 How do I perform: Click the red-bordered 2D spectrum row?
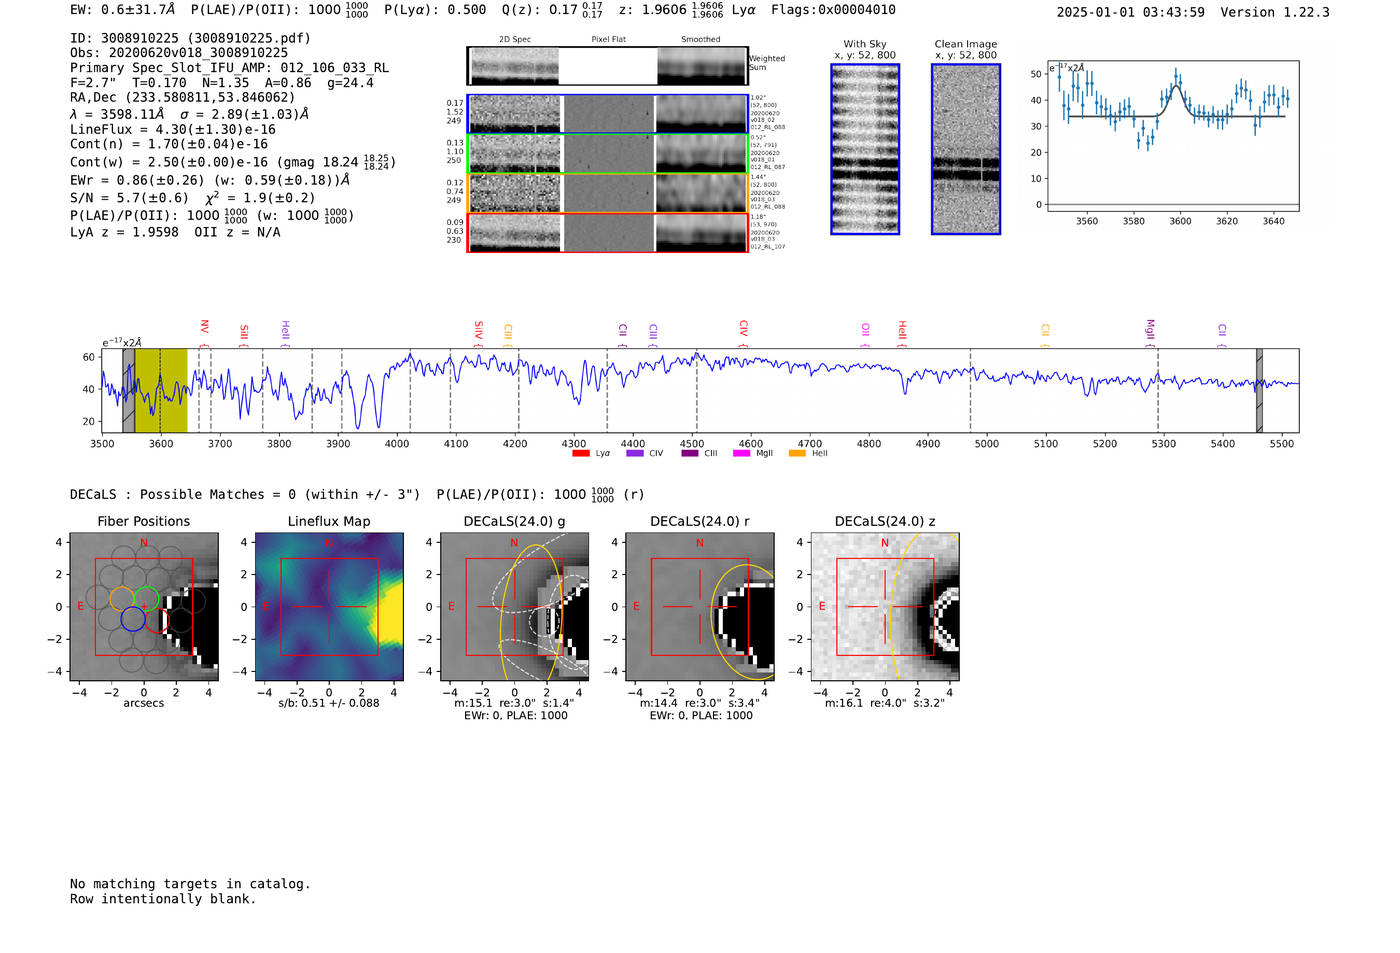tap(608, 233)
